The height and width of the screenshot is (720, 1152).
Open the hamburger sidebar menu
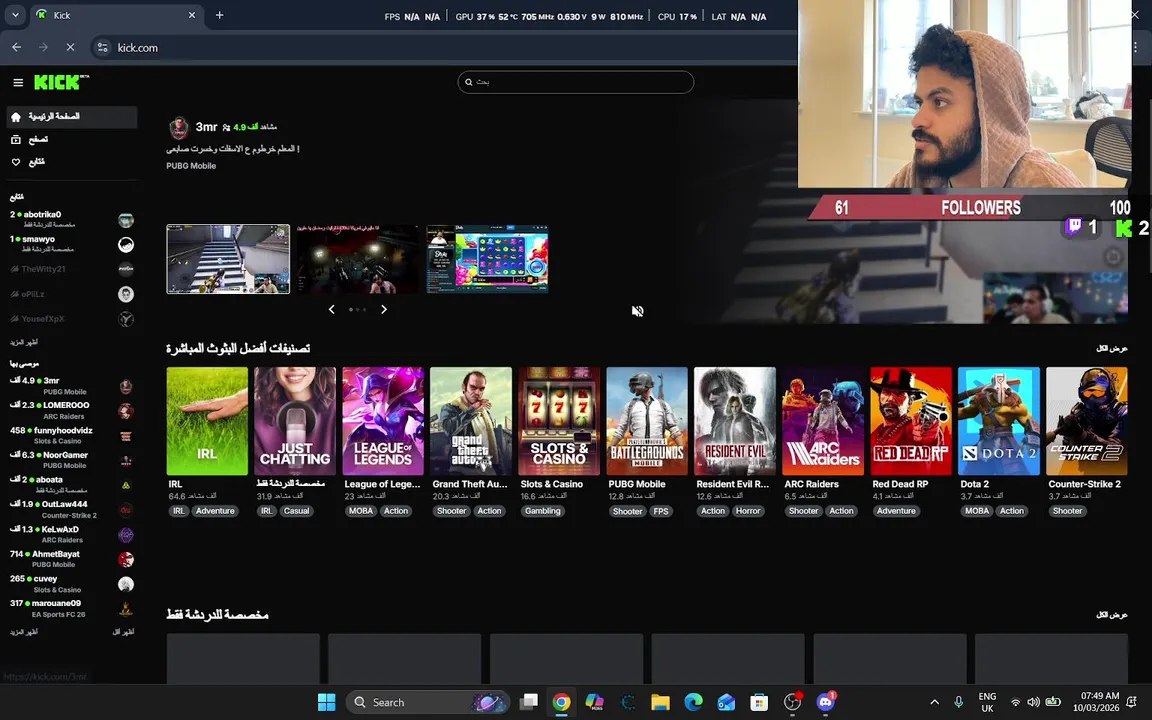pos(18,82)
